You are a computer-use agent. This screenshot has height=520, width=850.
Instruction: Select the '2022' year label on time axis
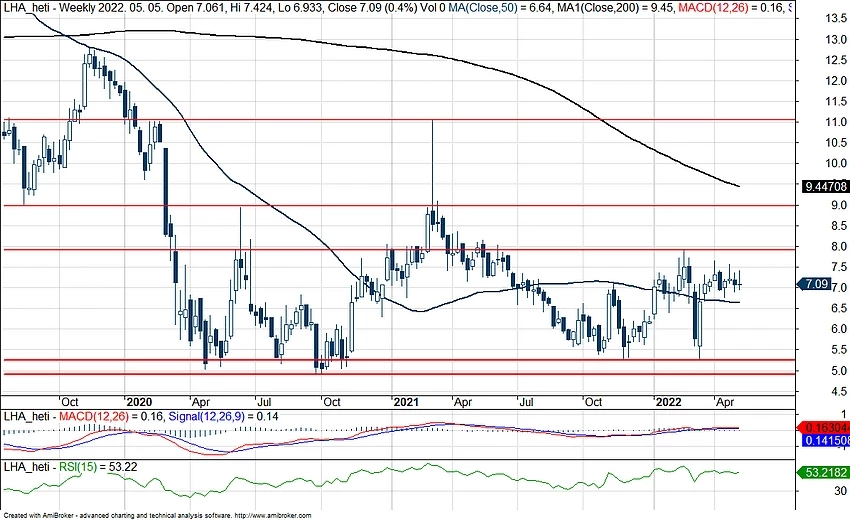(668, 402)
